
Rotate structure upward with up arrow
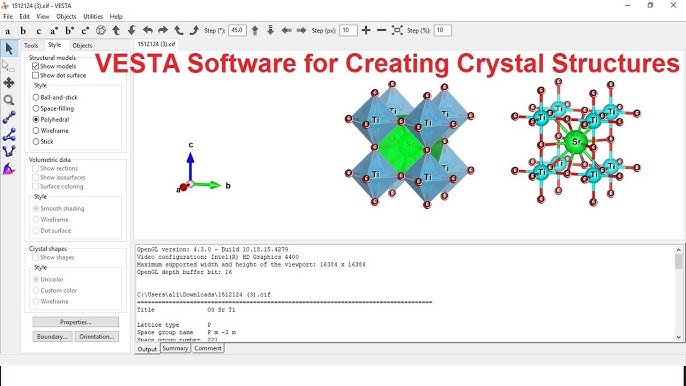(x=116, y=30)
